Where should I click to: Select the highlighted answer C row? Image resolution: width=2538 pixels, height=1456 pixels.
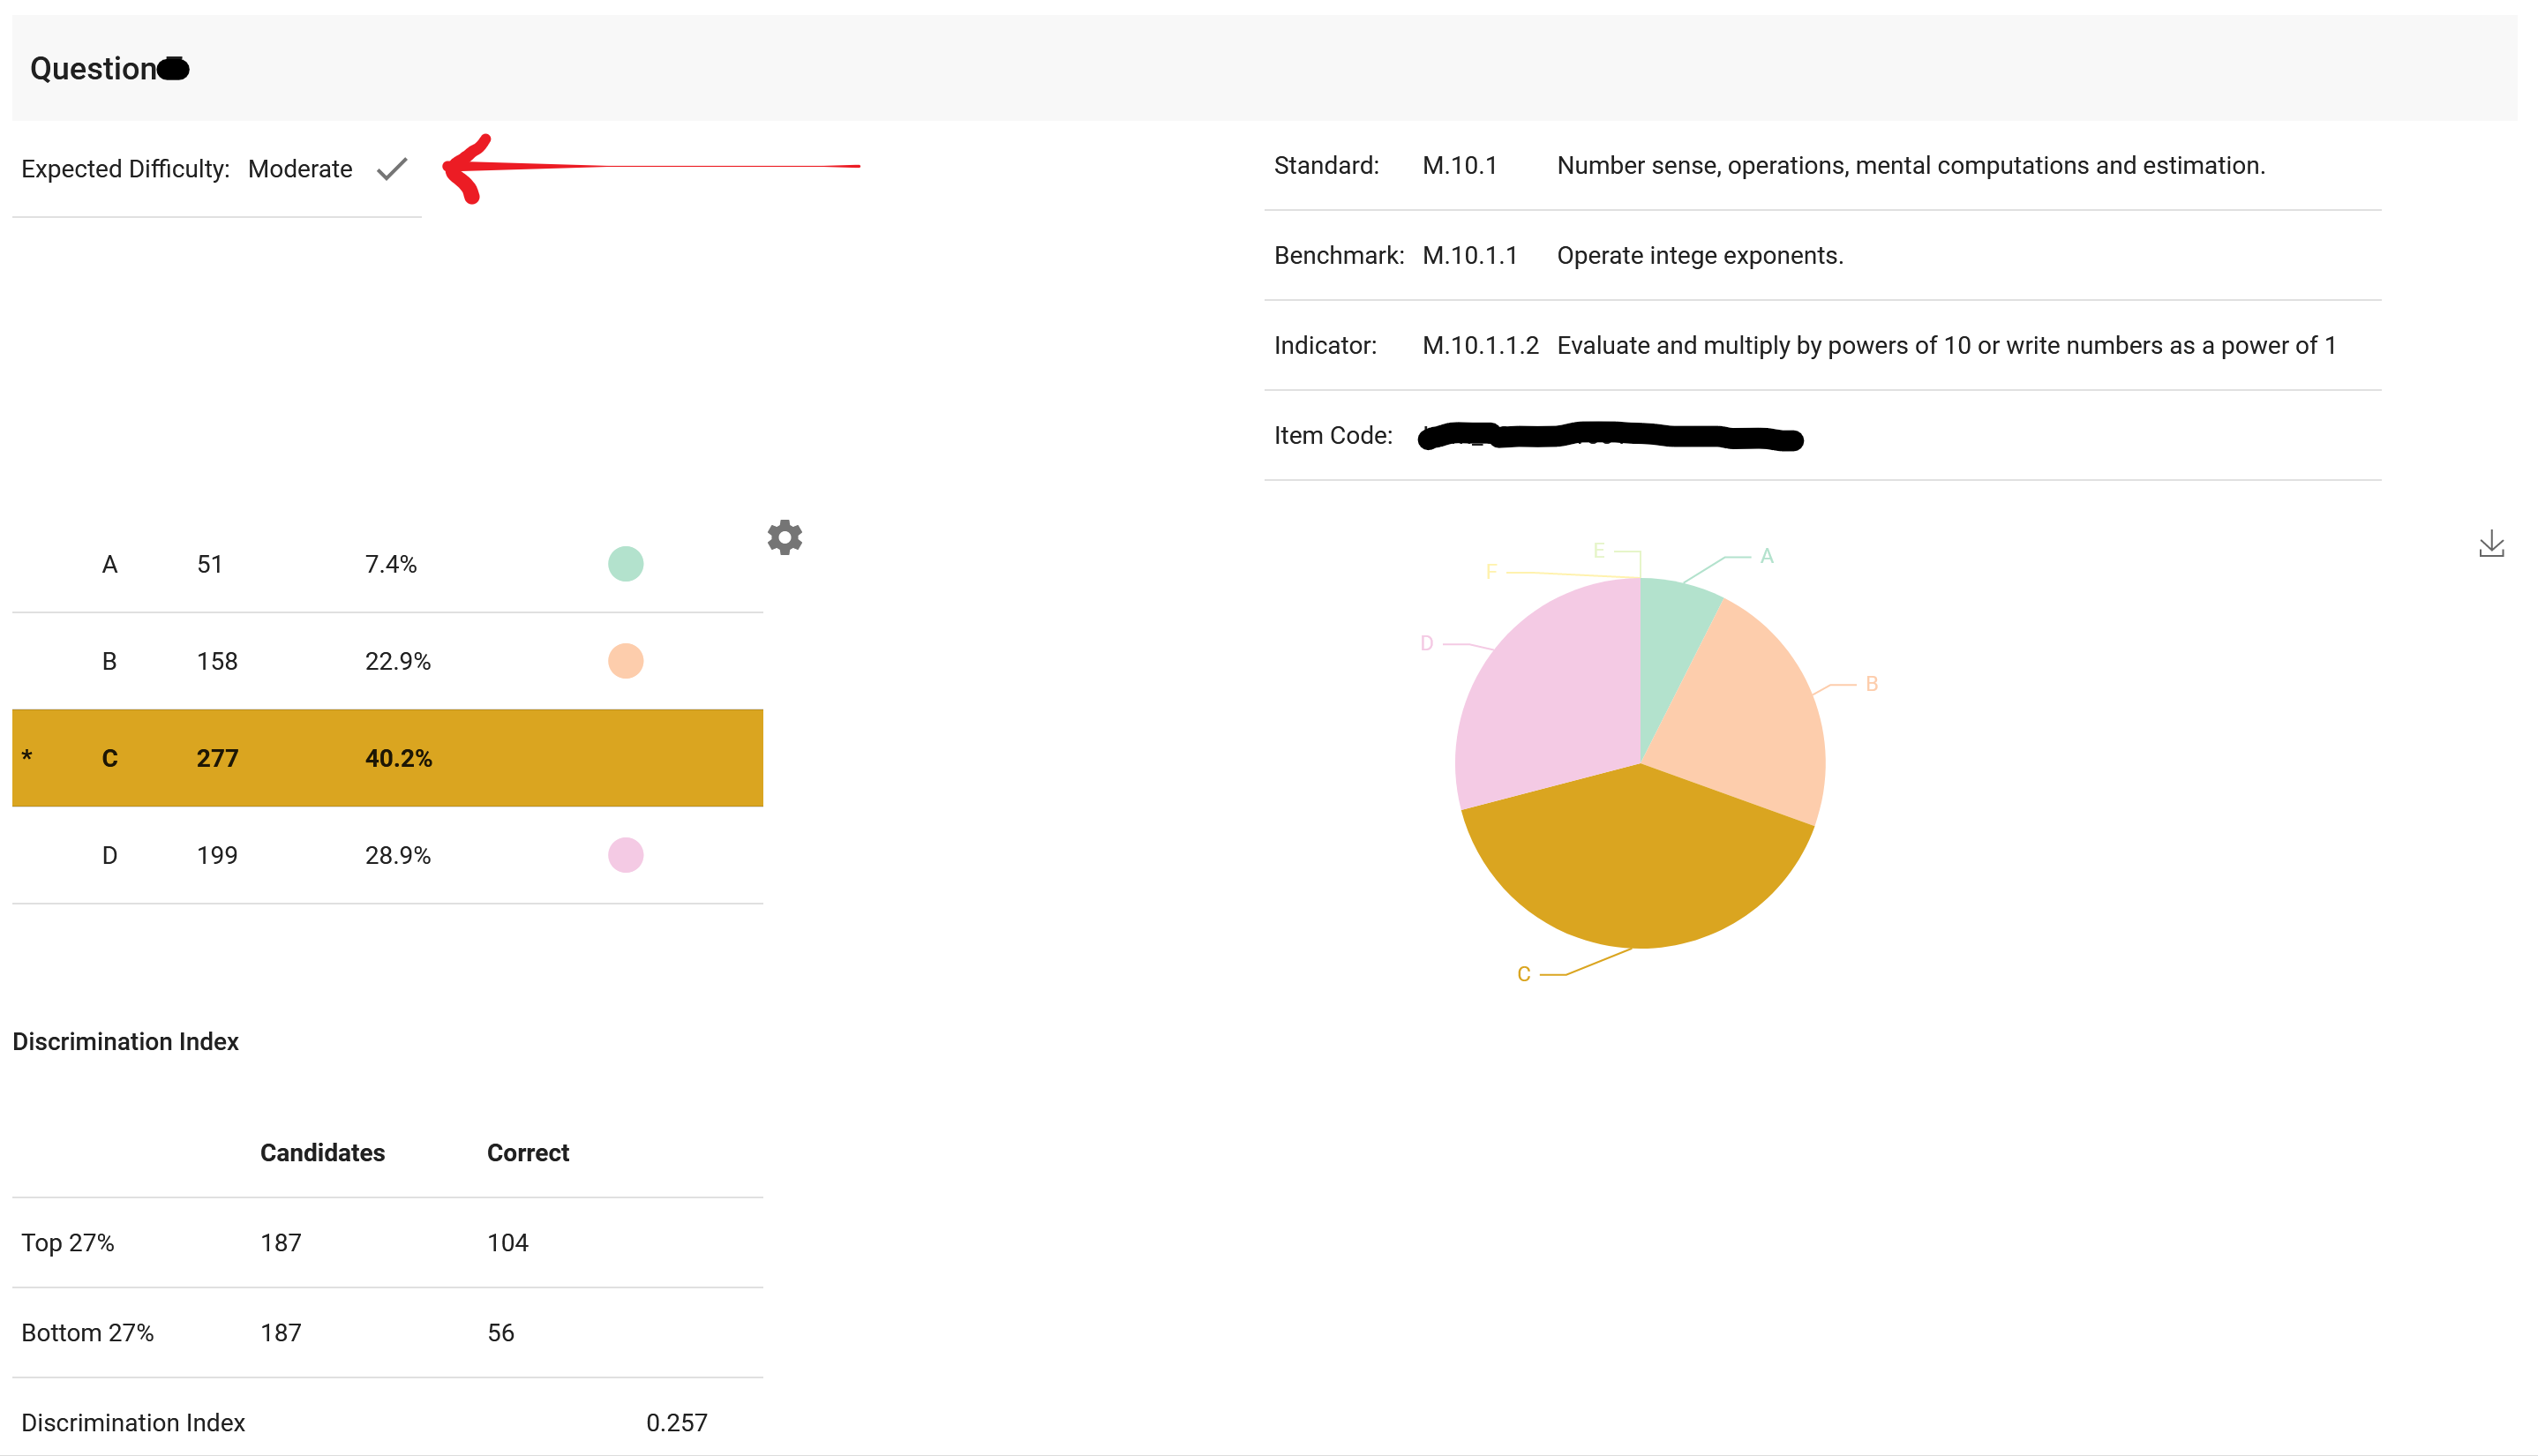[387, 758]
